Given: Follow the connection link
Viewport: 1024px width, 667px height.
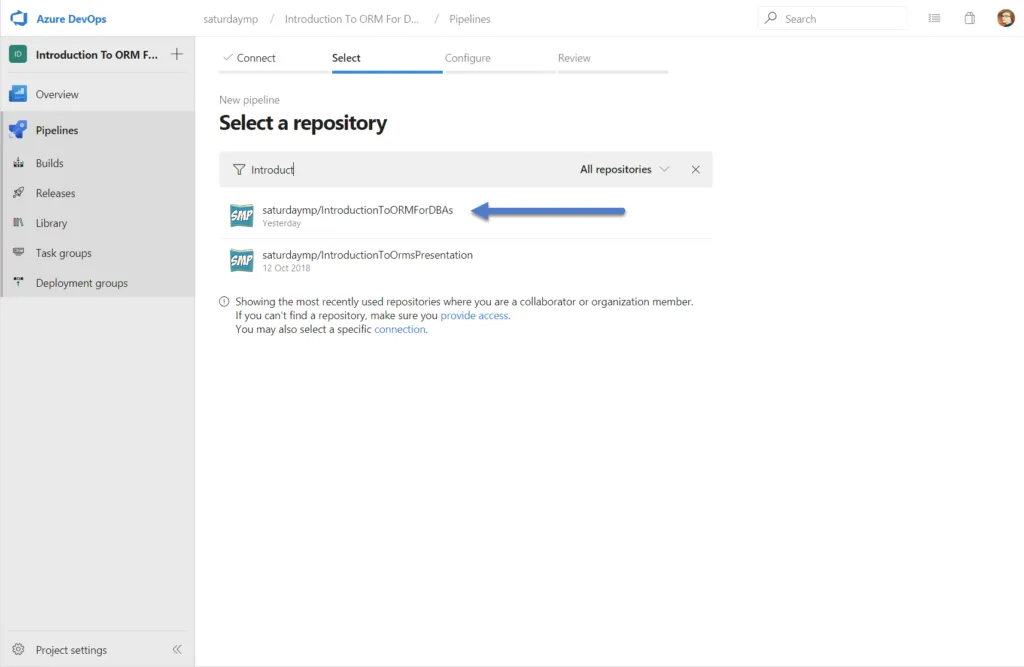Looking at the screenshot, I should (400, 329).
